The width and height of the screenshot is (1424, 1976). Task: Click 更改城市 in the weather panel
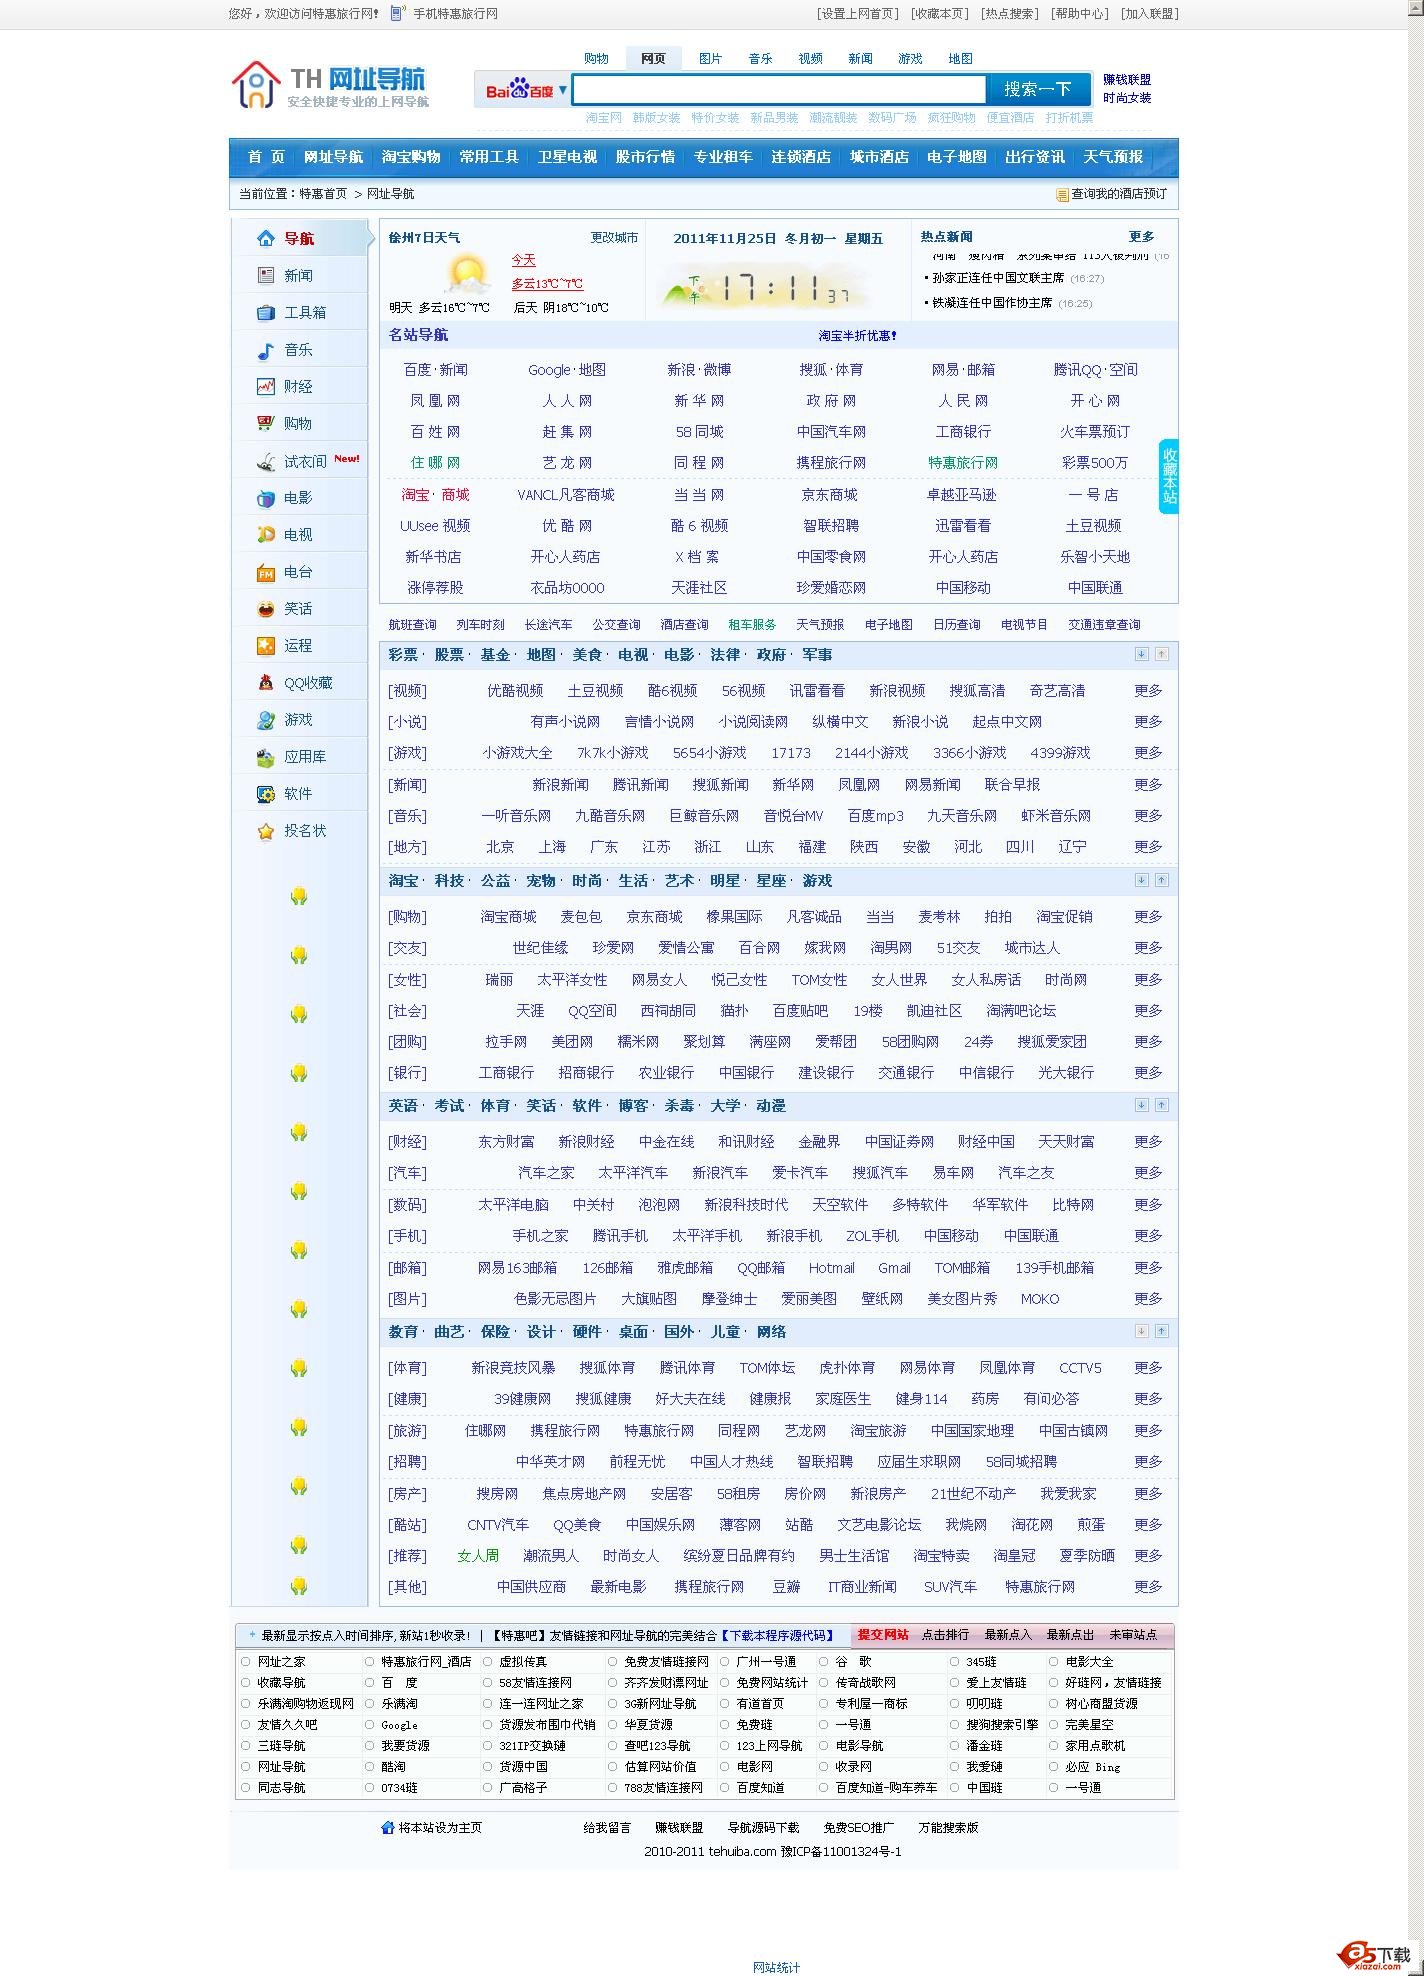point(614,238)
